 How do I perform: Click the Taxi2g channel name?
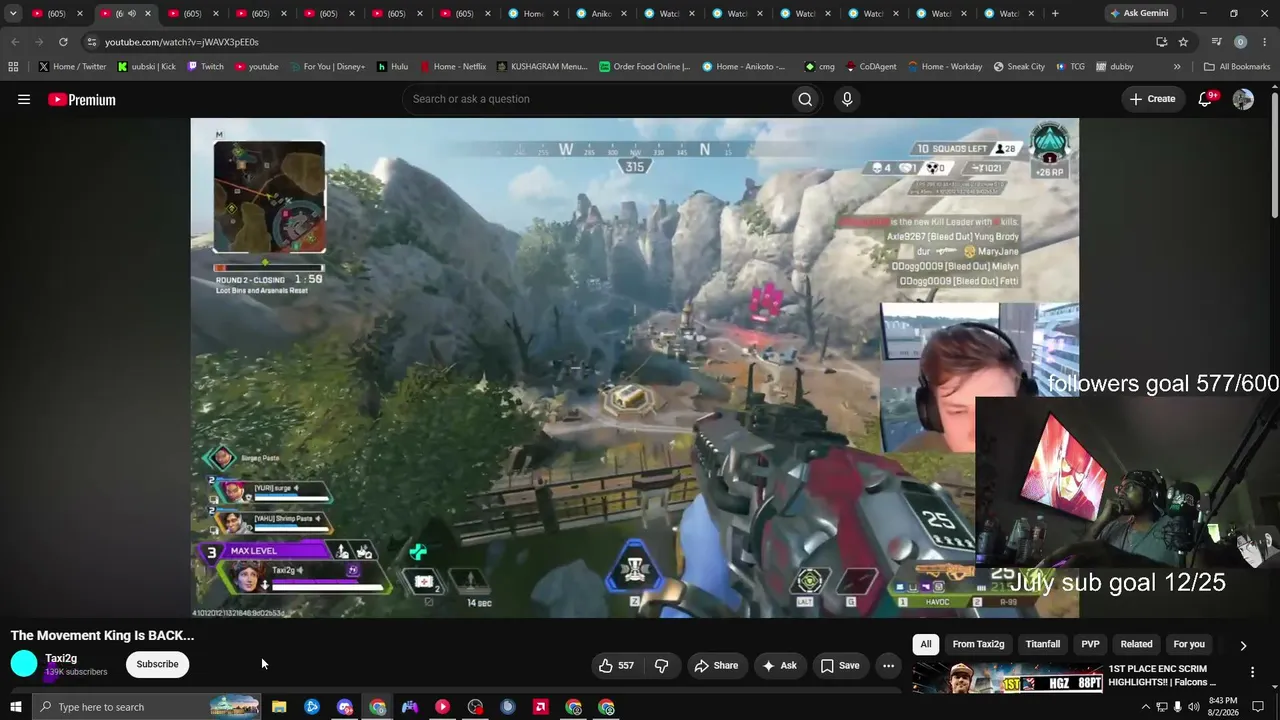click(x=61, y=658)
